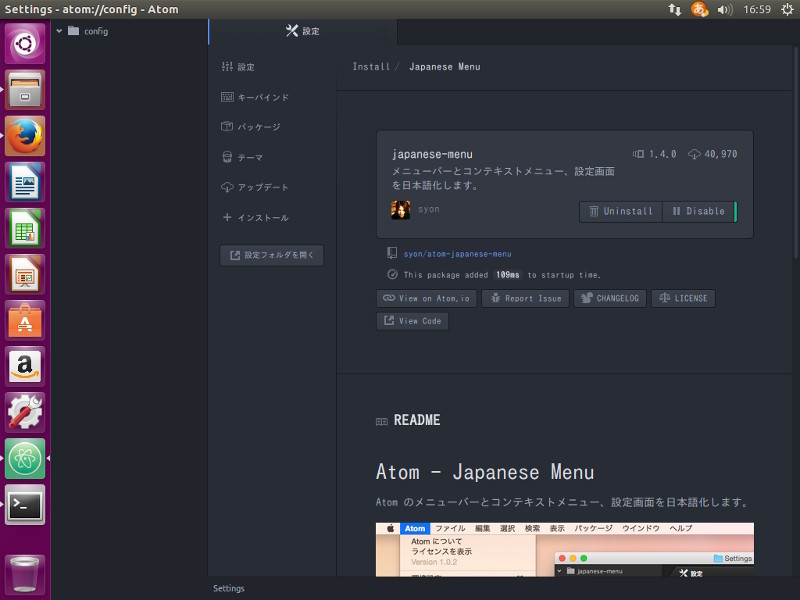The image size is (800, 600).
Task: Open Terminal from the dock
Action: click(x=25, y=505)
